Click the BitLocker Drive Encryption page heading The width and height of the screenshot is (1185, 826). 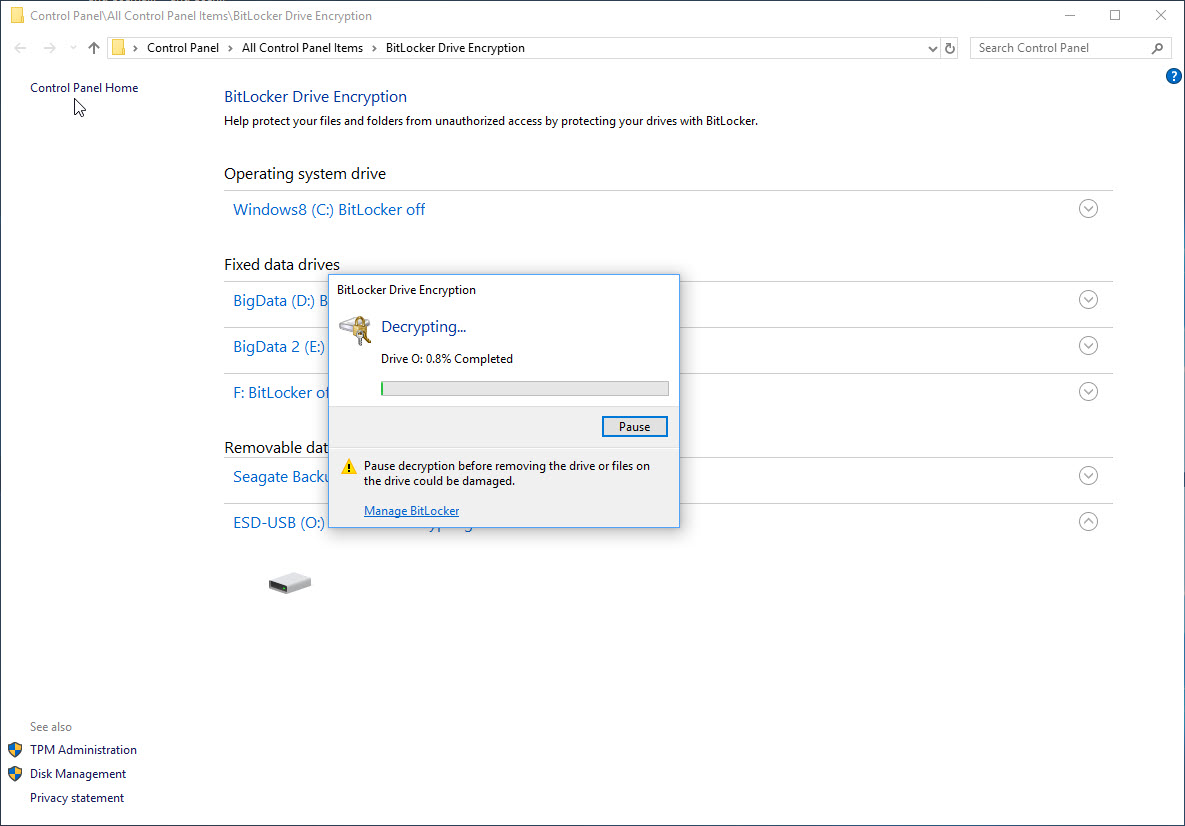click(x=315, y=97)
